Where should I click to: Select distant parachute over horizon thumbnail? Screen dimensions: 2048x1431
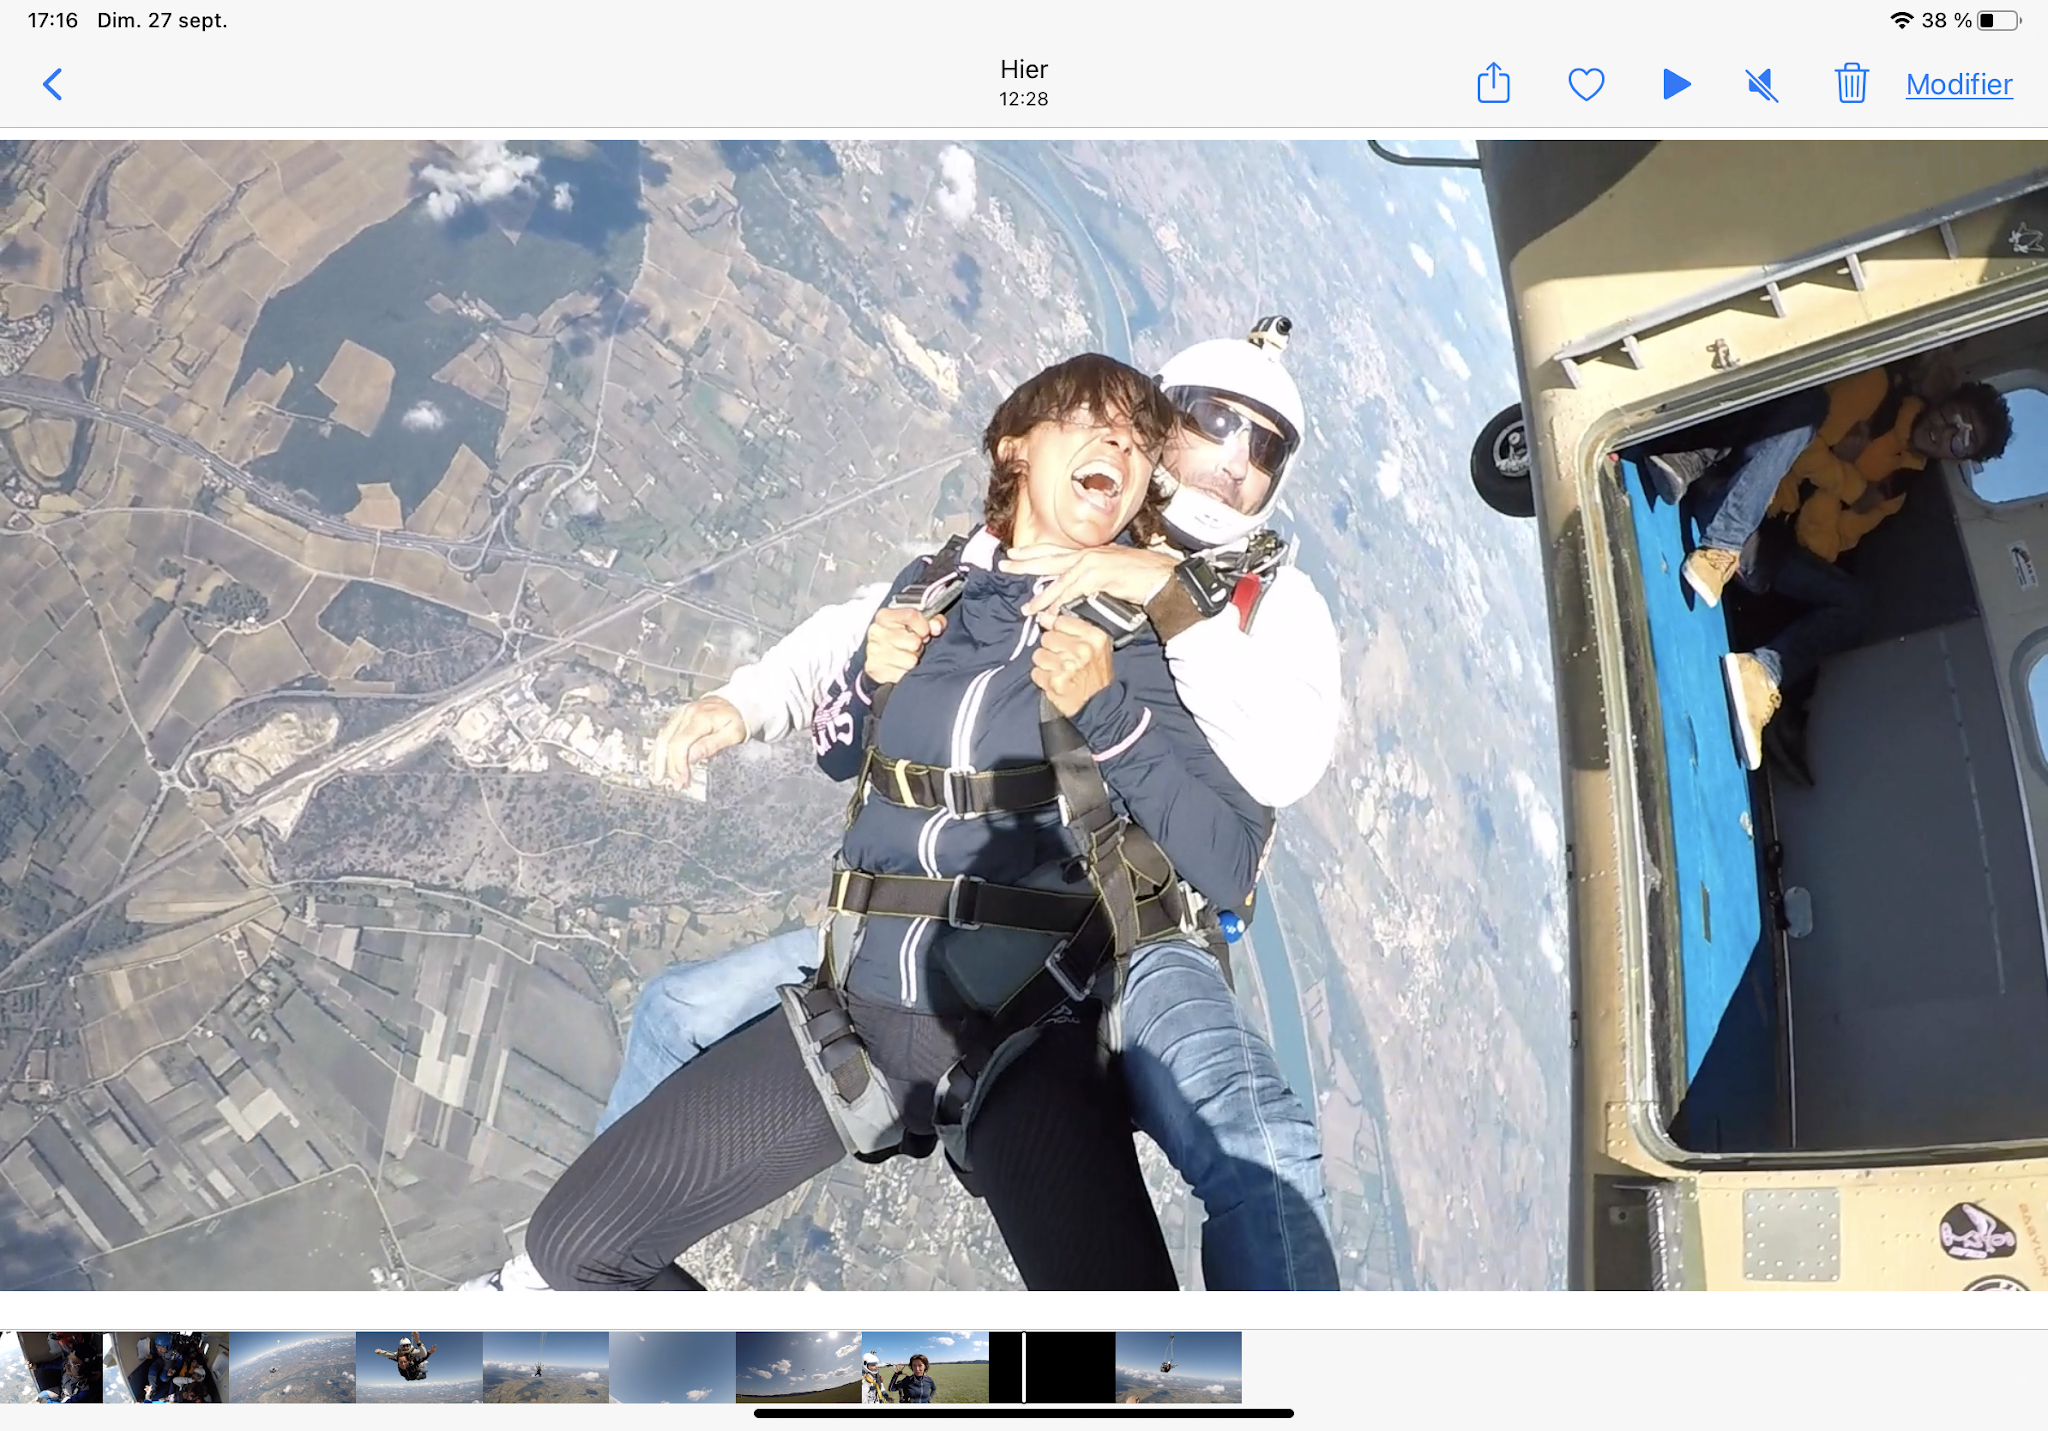545,1367
